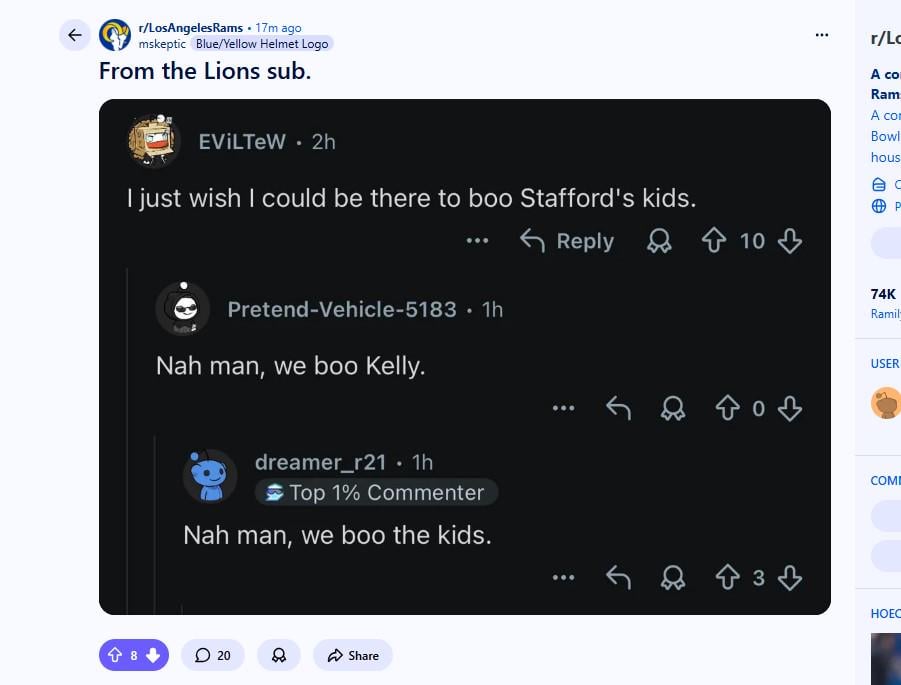View mskeptic's user profile
This screenshot has width=901, height=685.
(x=161, y=44)
